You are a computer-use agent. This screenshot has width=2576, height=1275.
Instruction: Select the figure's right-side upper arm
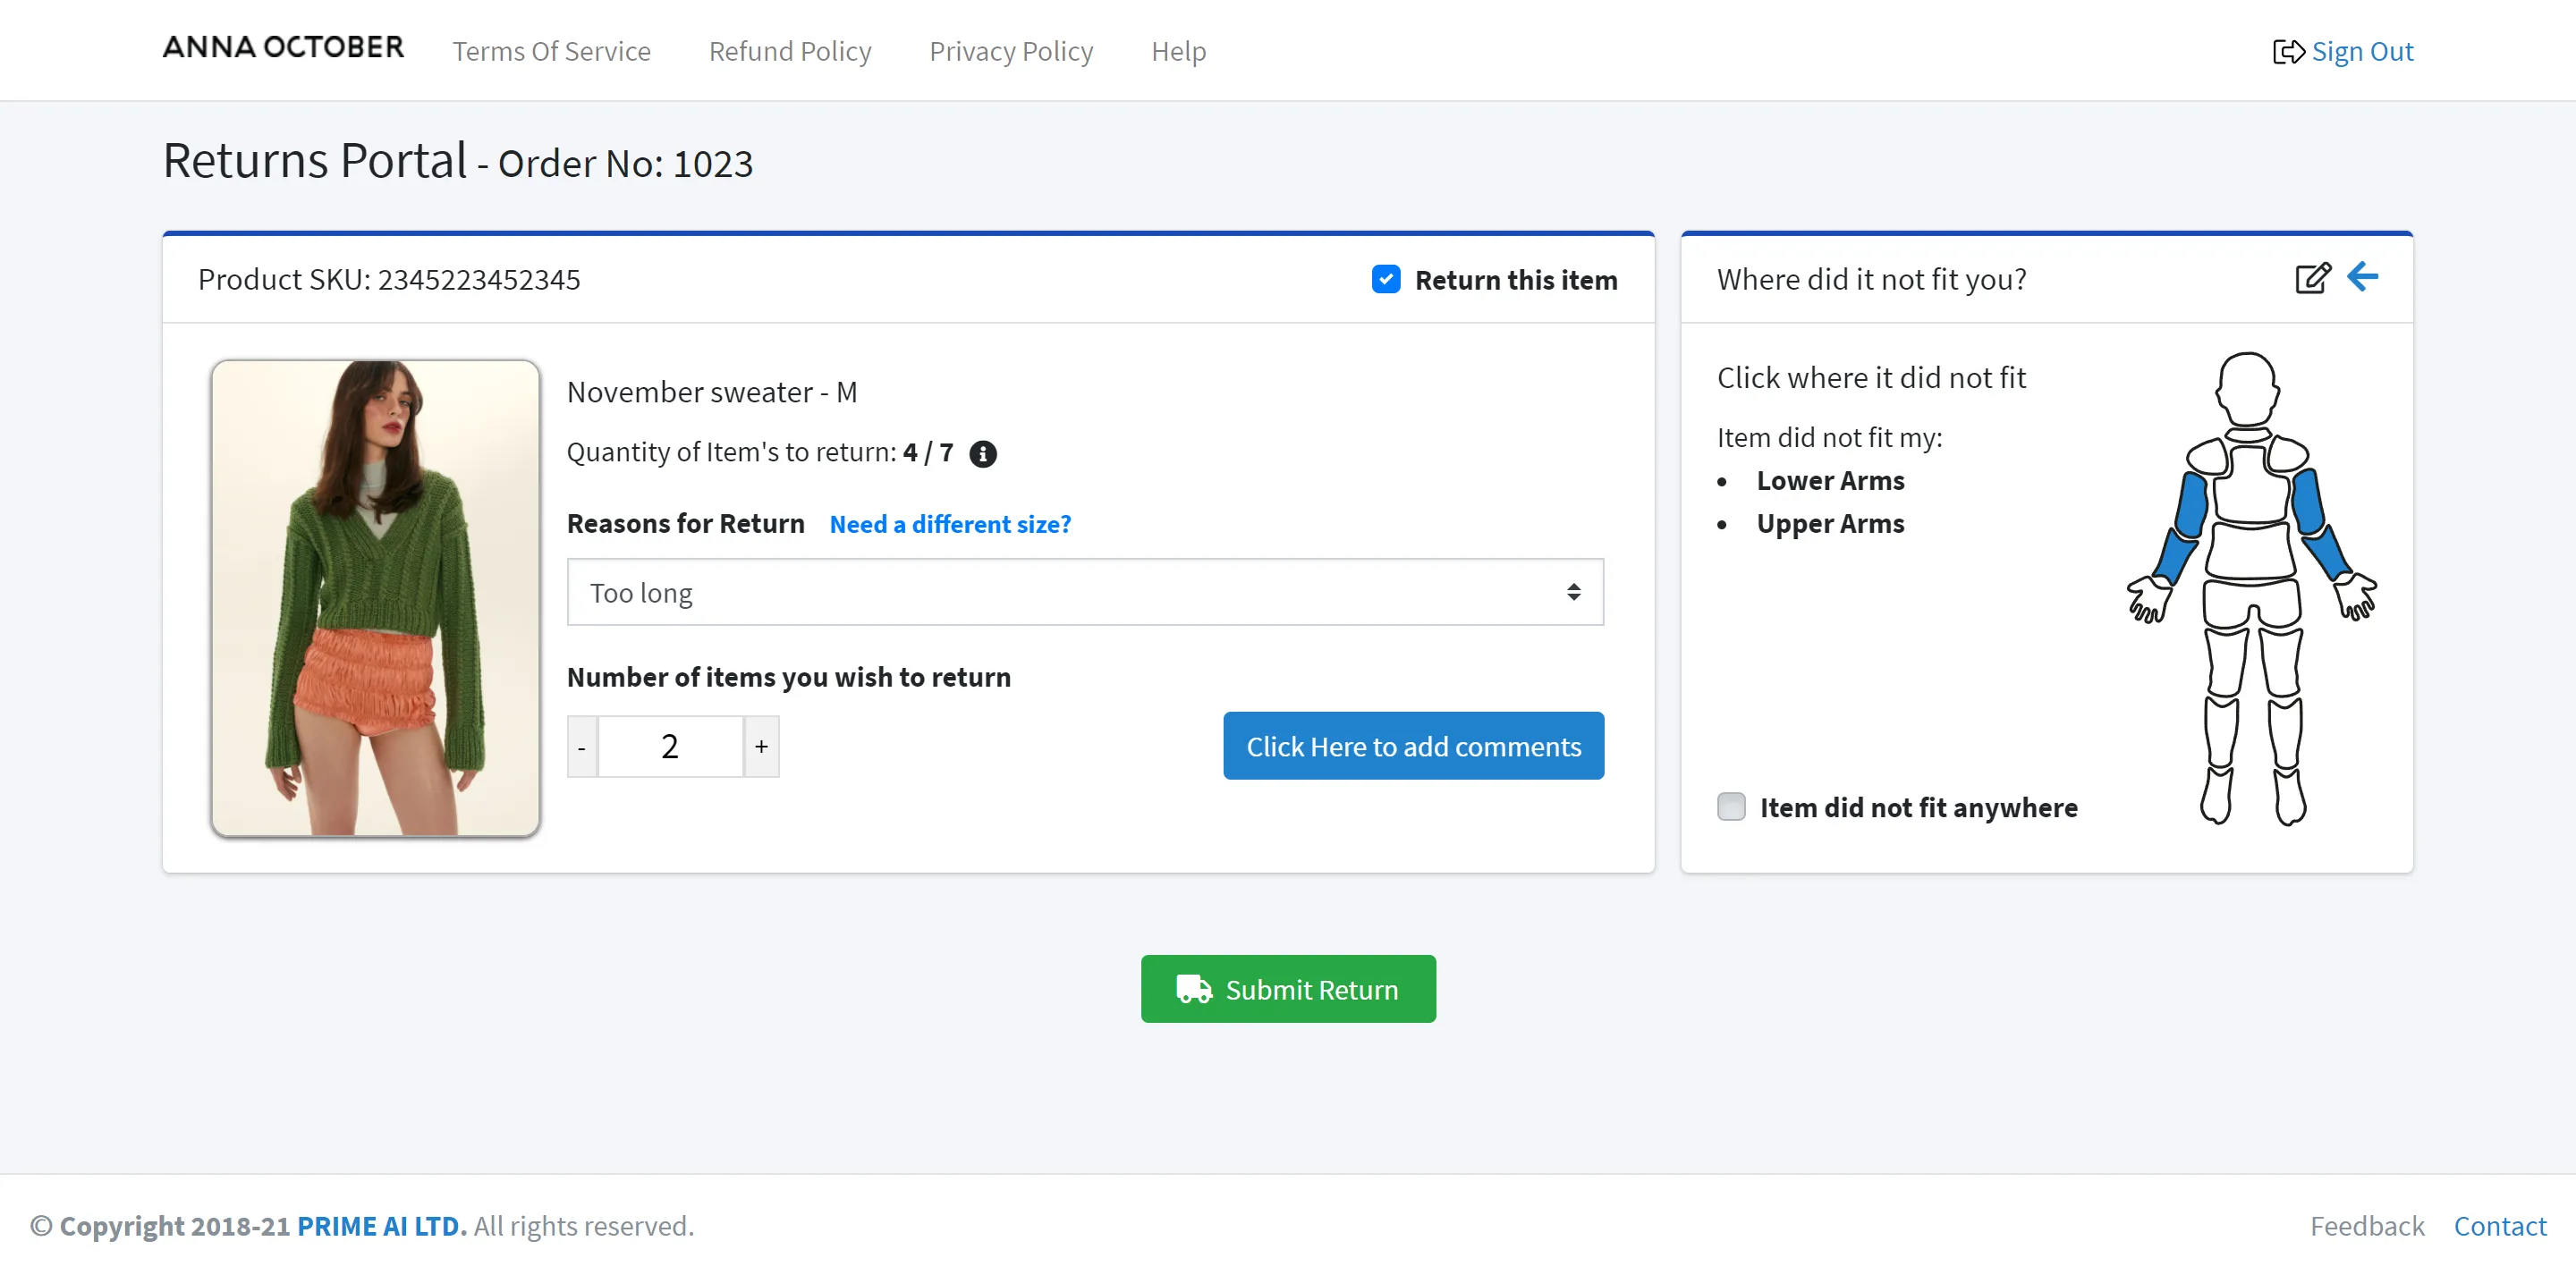click(2307, 502)
